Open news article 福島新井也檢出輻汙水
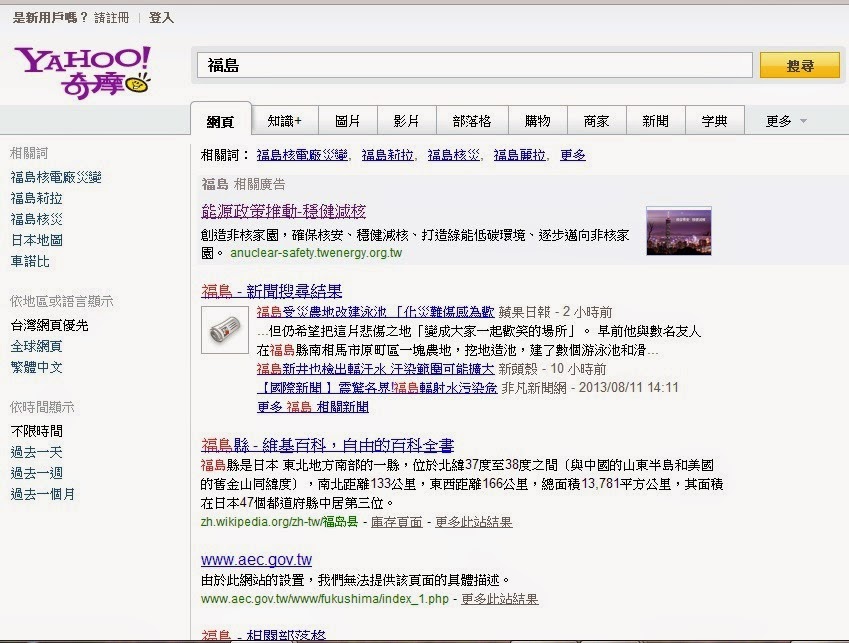Screen dimensions: 849x643 pos(375,369)
